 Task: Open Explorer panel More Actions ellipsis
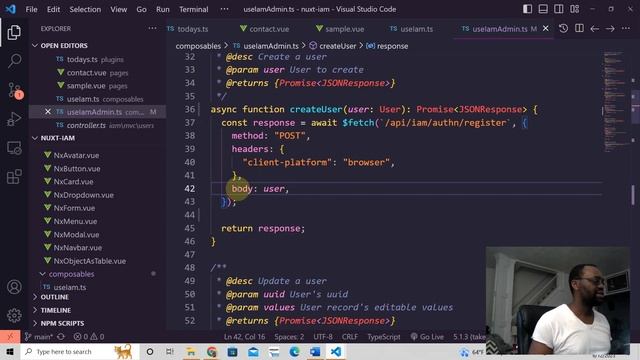click(x=152, y=29)
